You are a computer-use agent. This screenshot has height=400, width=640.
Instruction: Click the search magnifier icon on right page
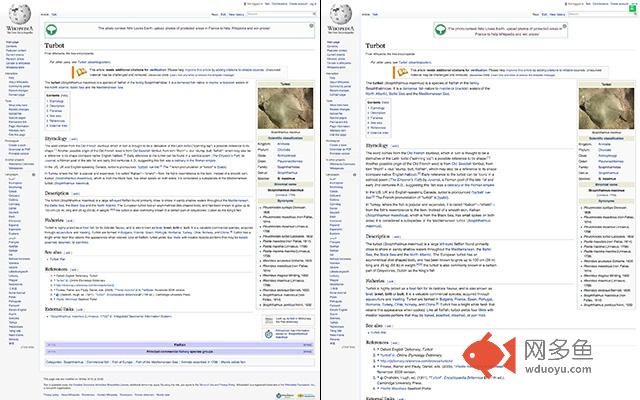click(x=636, y=14)
